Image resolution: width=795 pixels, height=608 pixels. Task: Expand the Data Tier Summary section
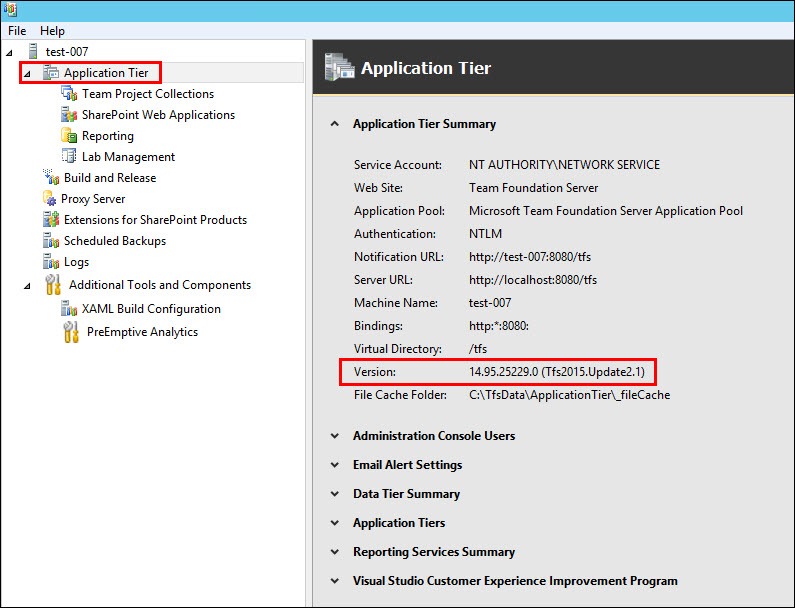pyautogui.click(x=335, y=493)
